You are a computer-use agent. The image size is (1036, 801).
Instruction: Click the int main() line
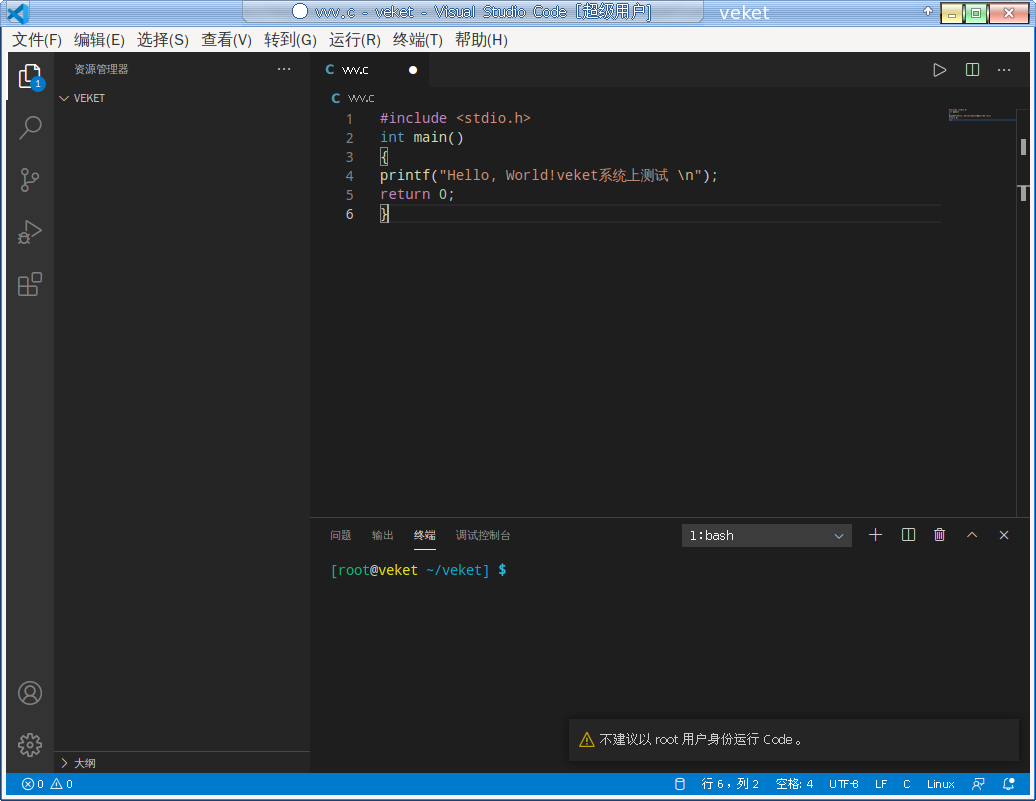pos(422,137)
